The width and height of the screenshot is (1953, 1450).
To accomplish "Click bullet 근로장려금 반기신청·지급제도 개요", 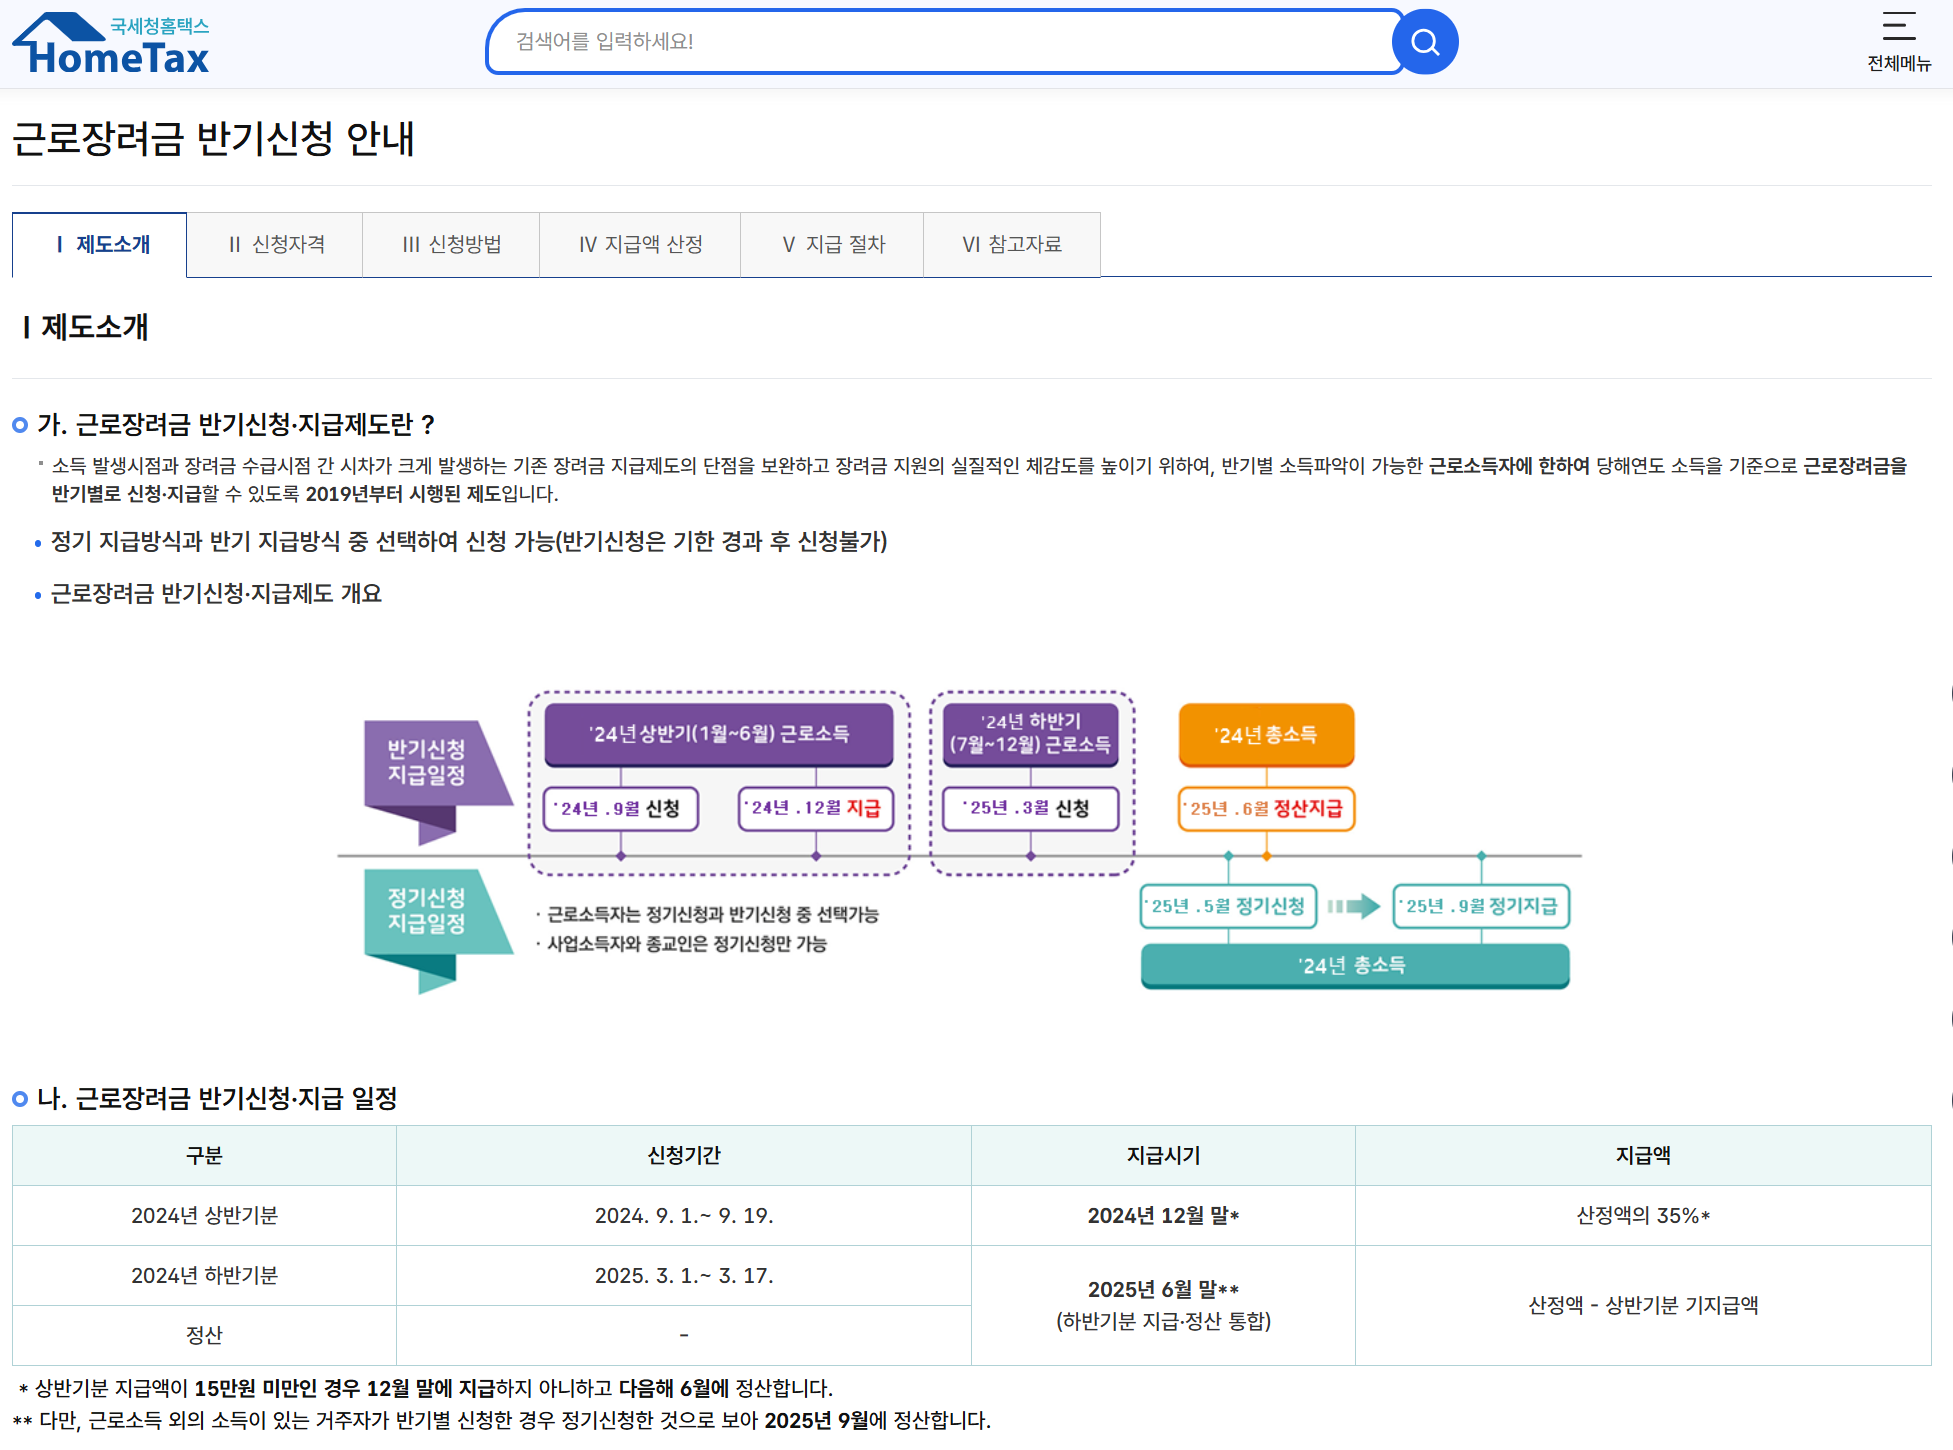I will pos(216,594).
